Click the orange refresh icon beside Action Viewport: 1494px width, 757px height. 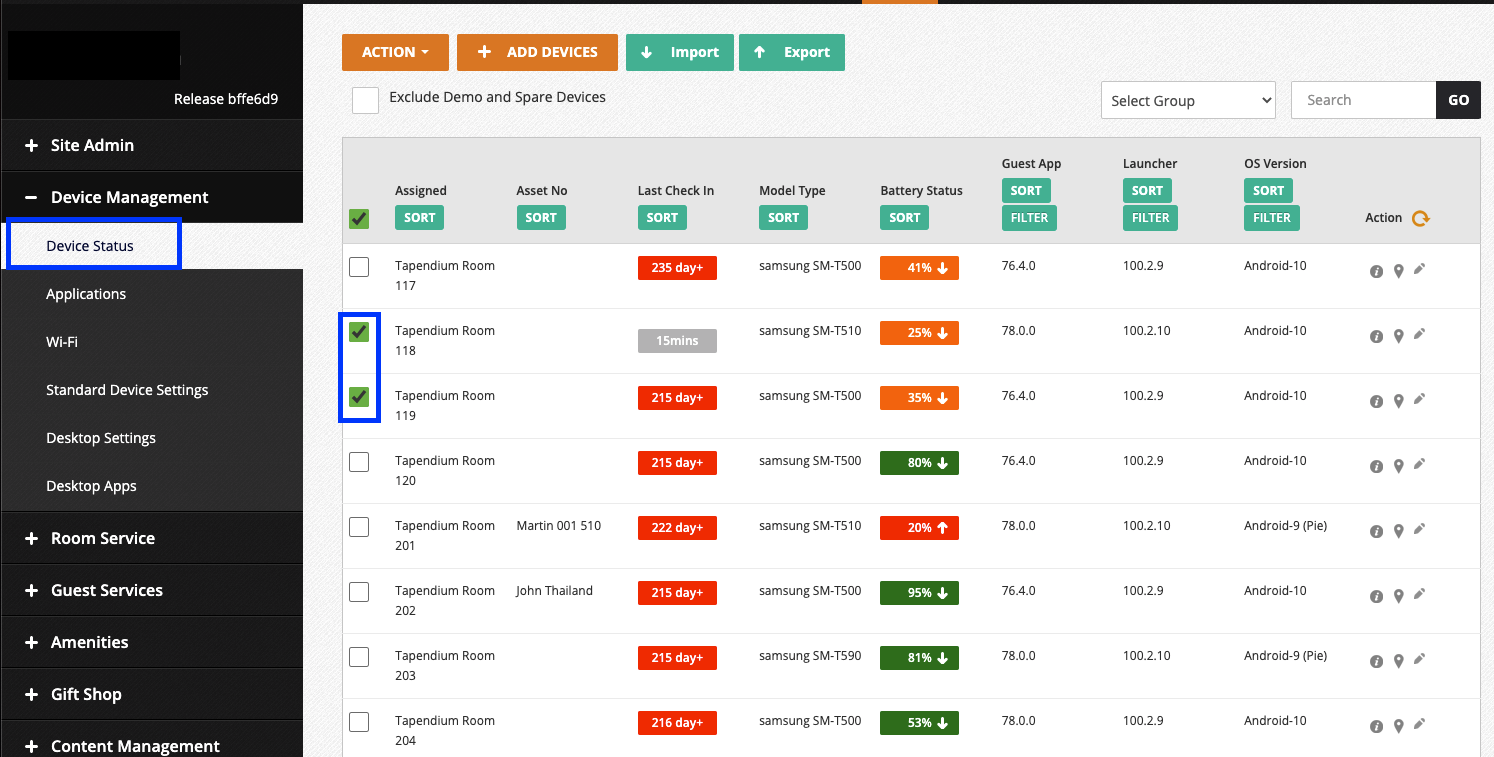pyautogui.click(x=1420, y=218)
